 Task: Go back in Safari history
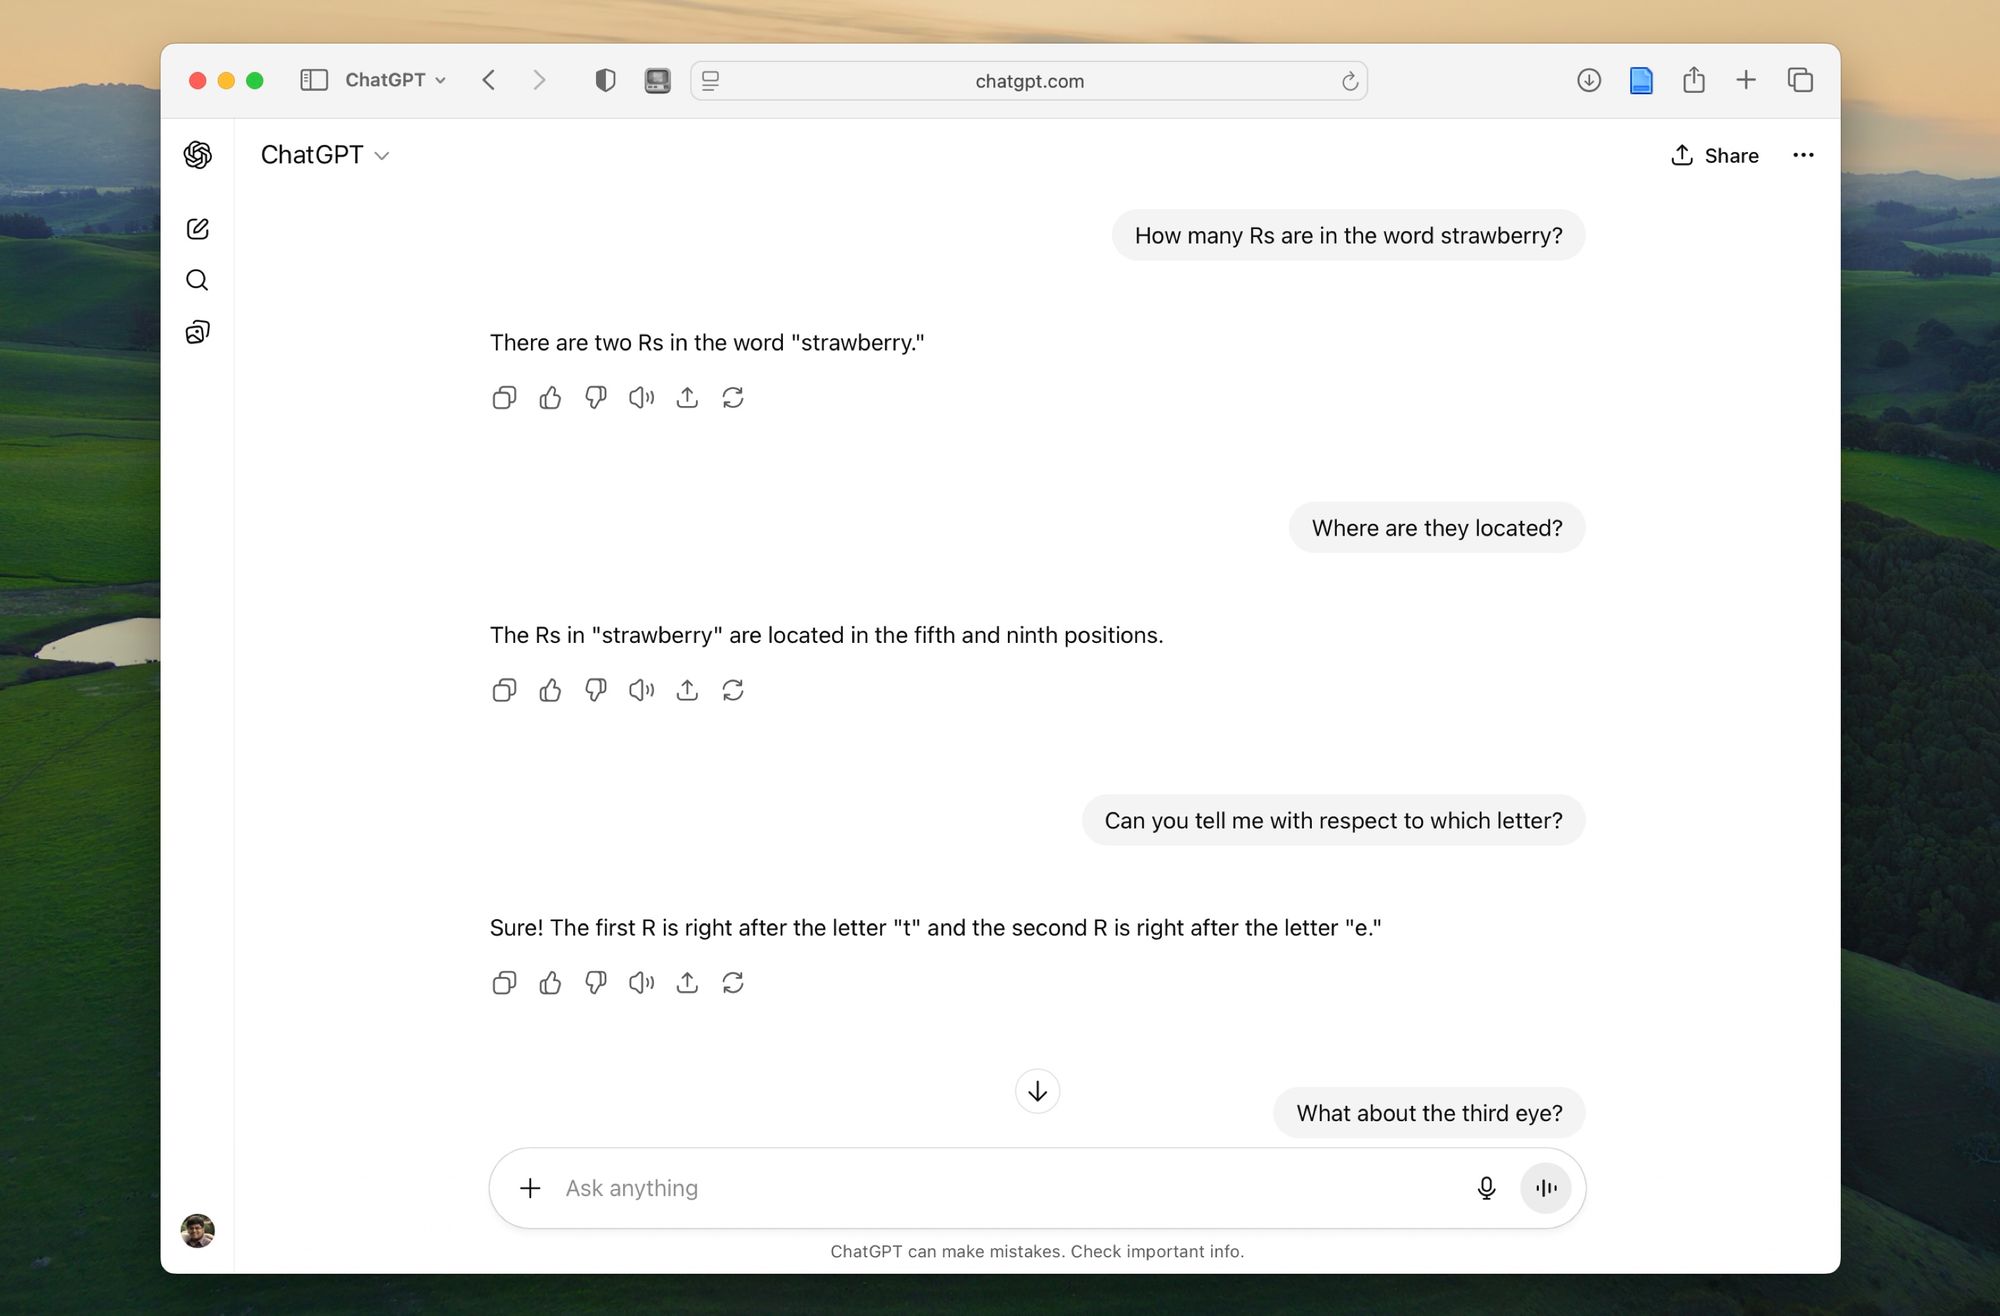click(489, 80)
